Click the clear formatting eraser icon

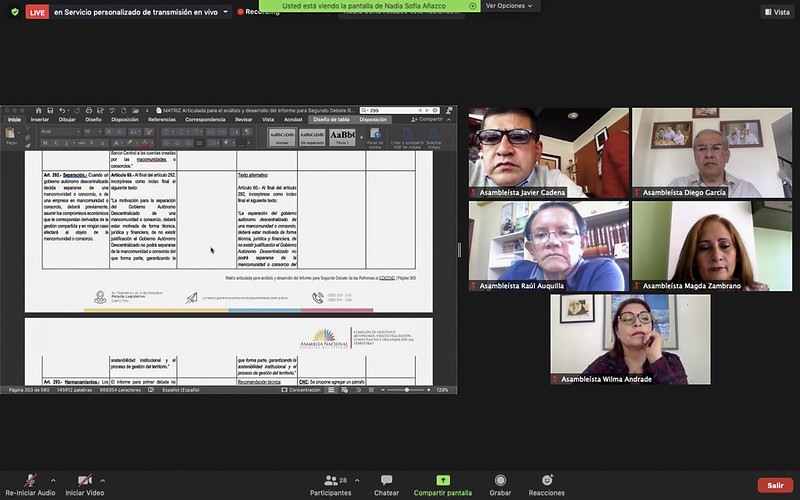tap(148, 132)
